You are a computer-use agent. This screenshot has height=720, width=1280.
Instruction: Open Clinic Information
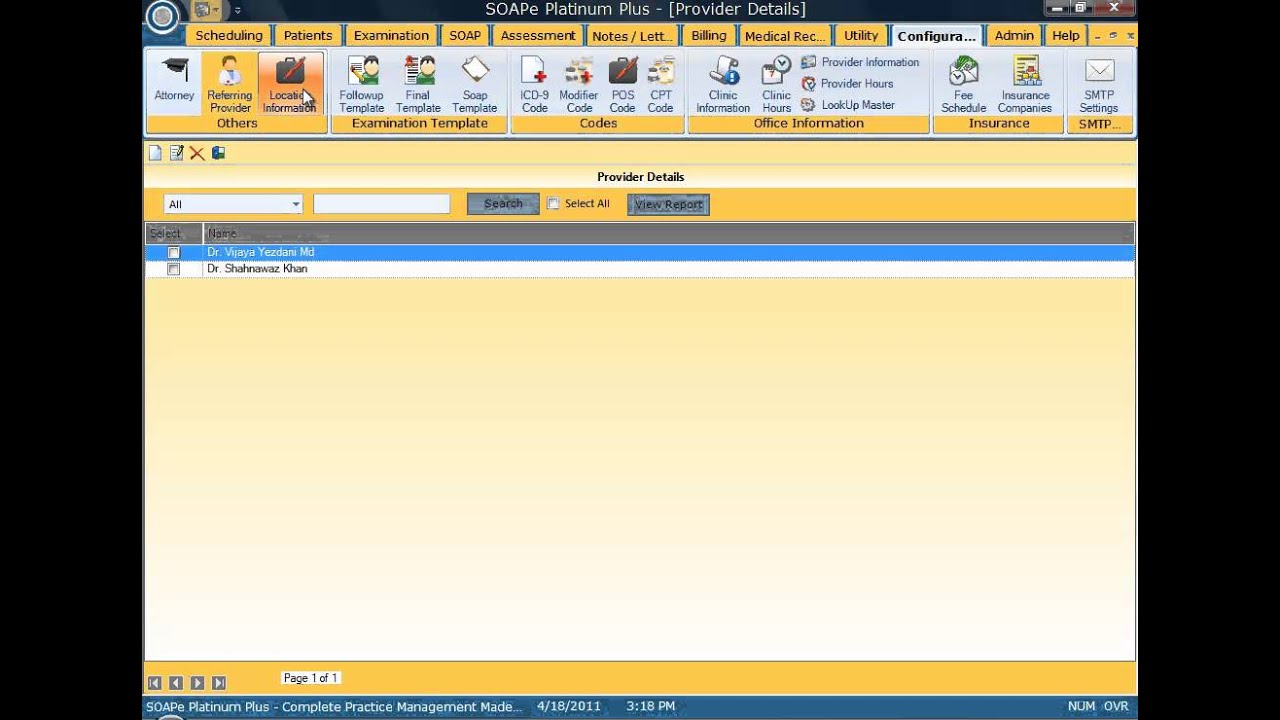[723, 84]
